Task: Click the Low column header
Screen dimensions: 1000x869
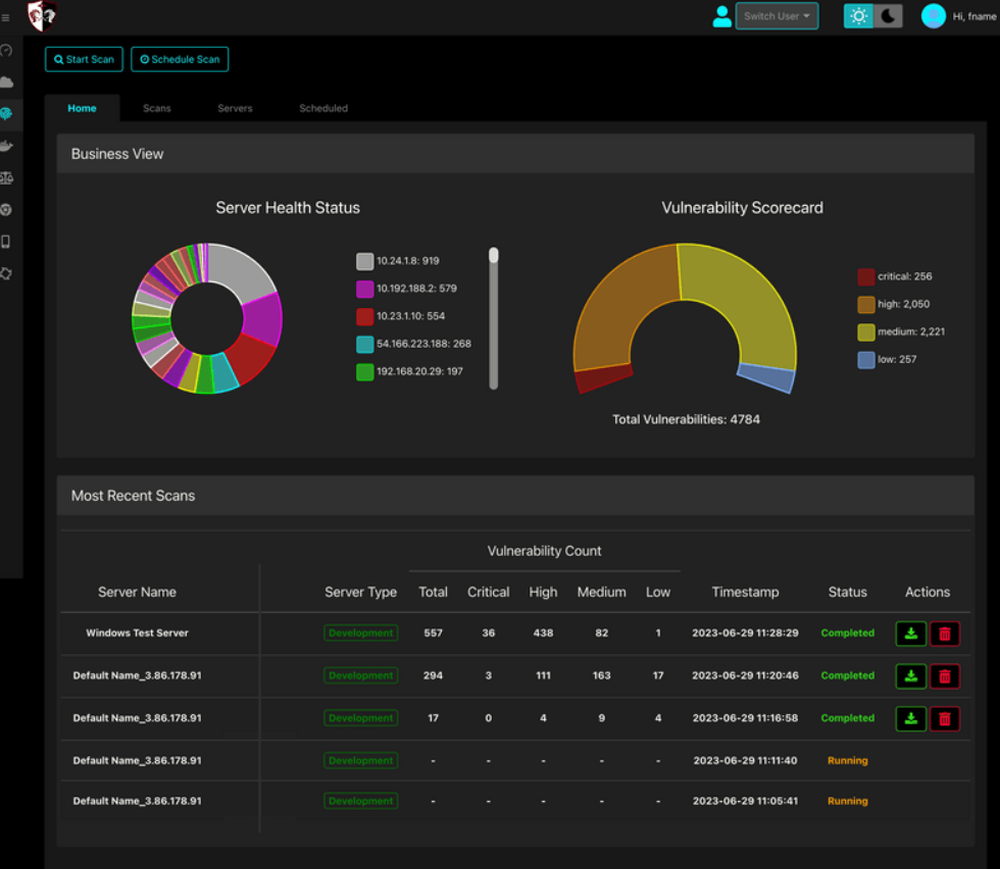Action: coord(658,592)
